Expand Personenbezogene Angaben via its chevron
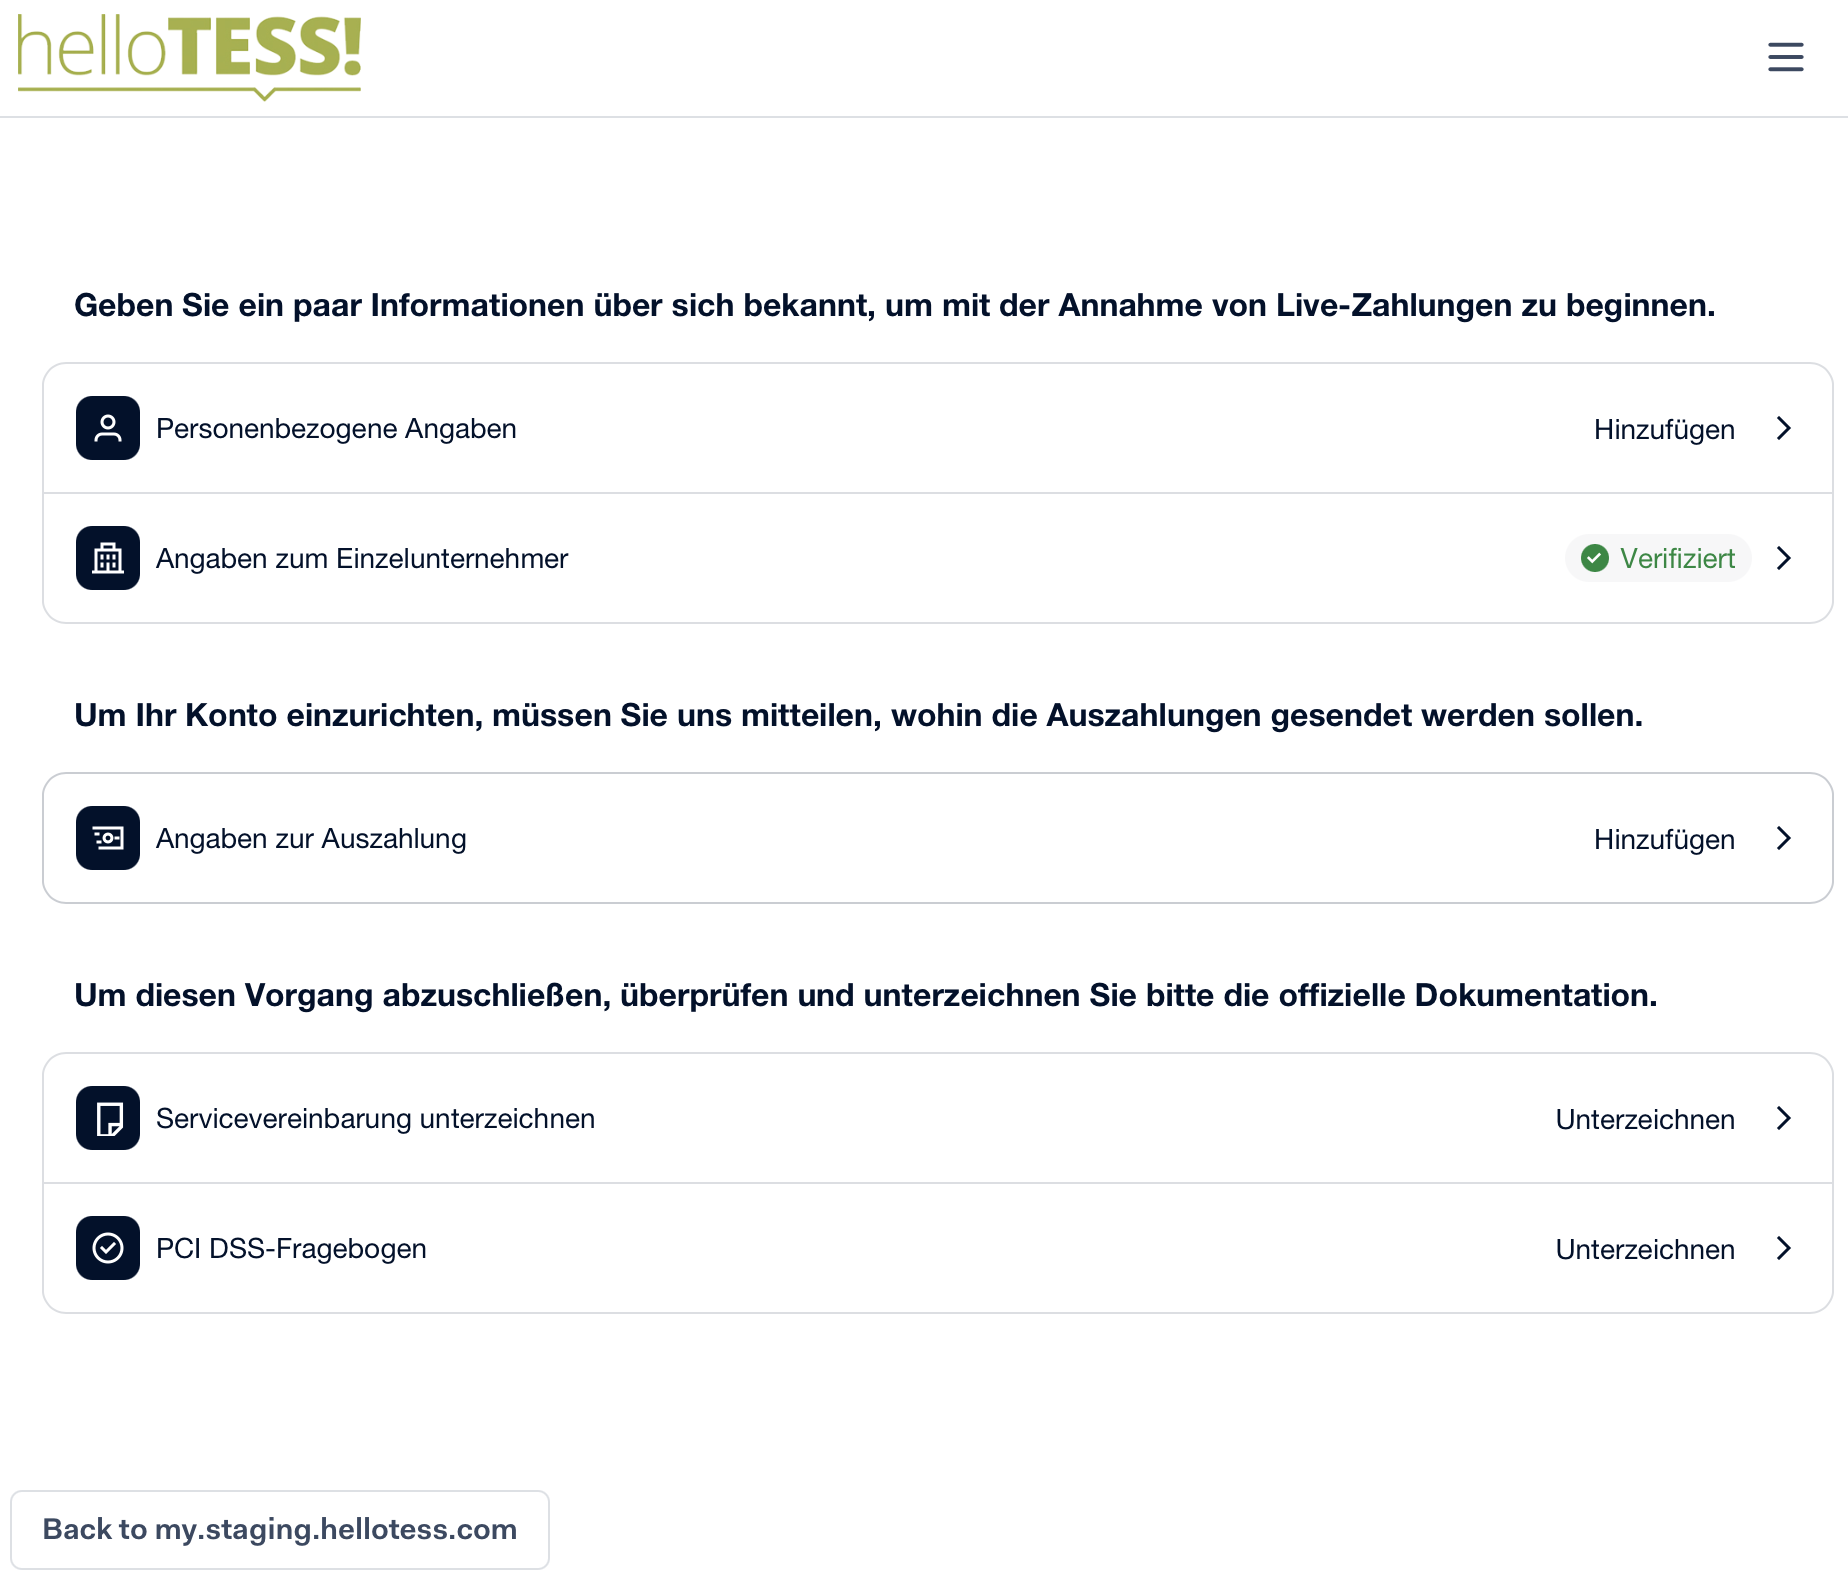The image size is (1848, 1582). (1784, 428)
